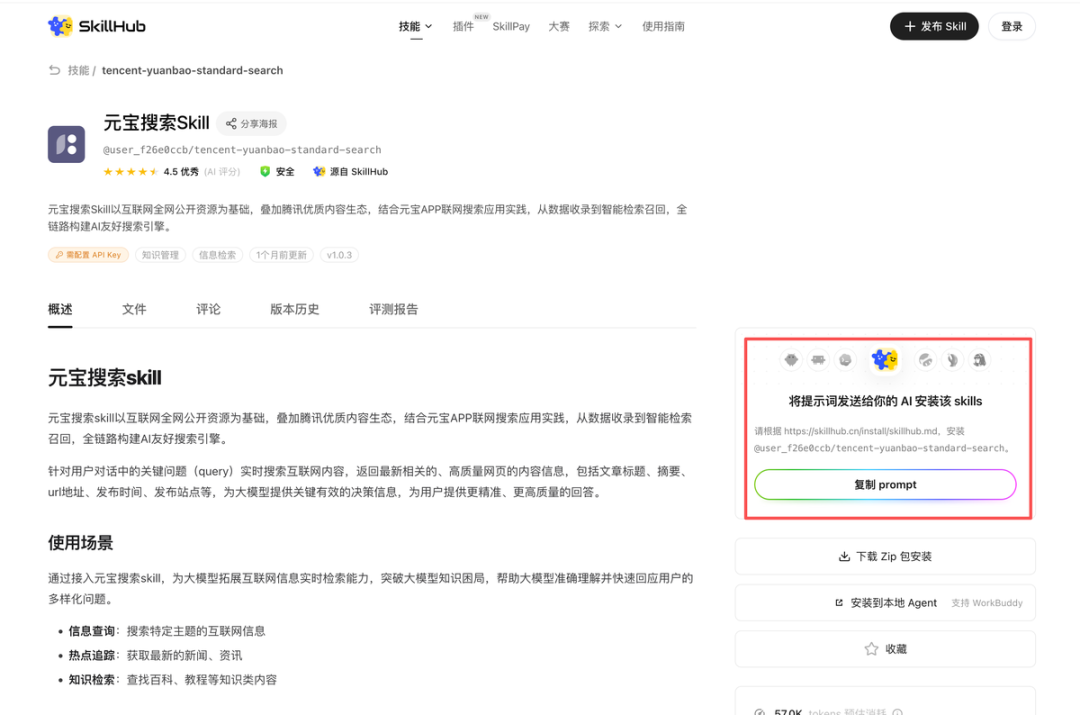Click the share icon in 分享海报
The width and height of the screenshot is (1080, 715).
click(x=231, y=124)
